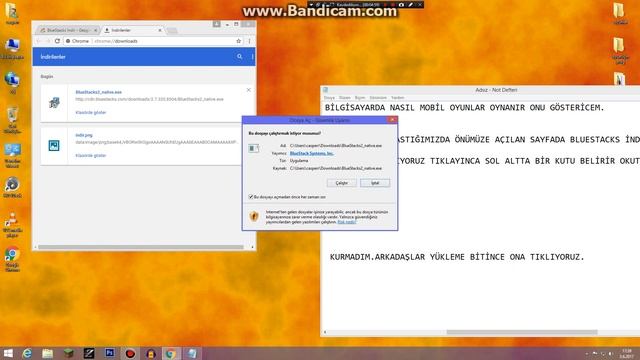The image size is (640, 360).
Task: Click Chrome downloads horizontal scrollbar
Action: (x=141, y=247)
